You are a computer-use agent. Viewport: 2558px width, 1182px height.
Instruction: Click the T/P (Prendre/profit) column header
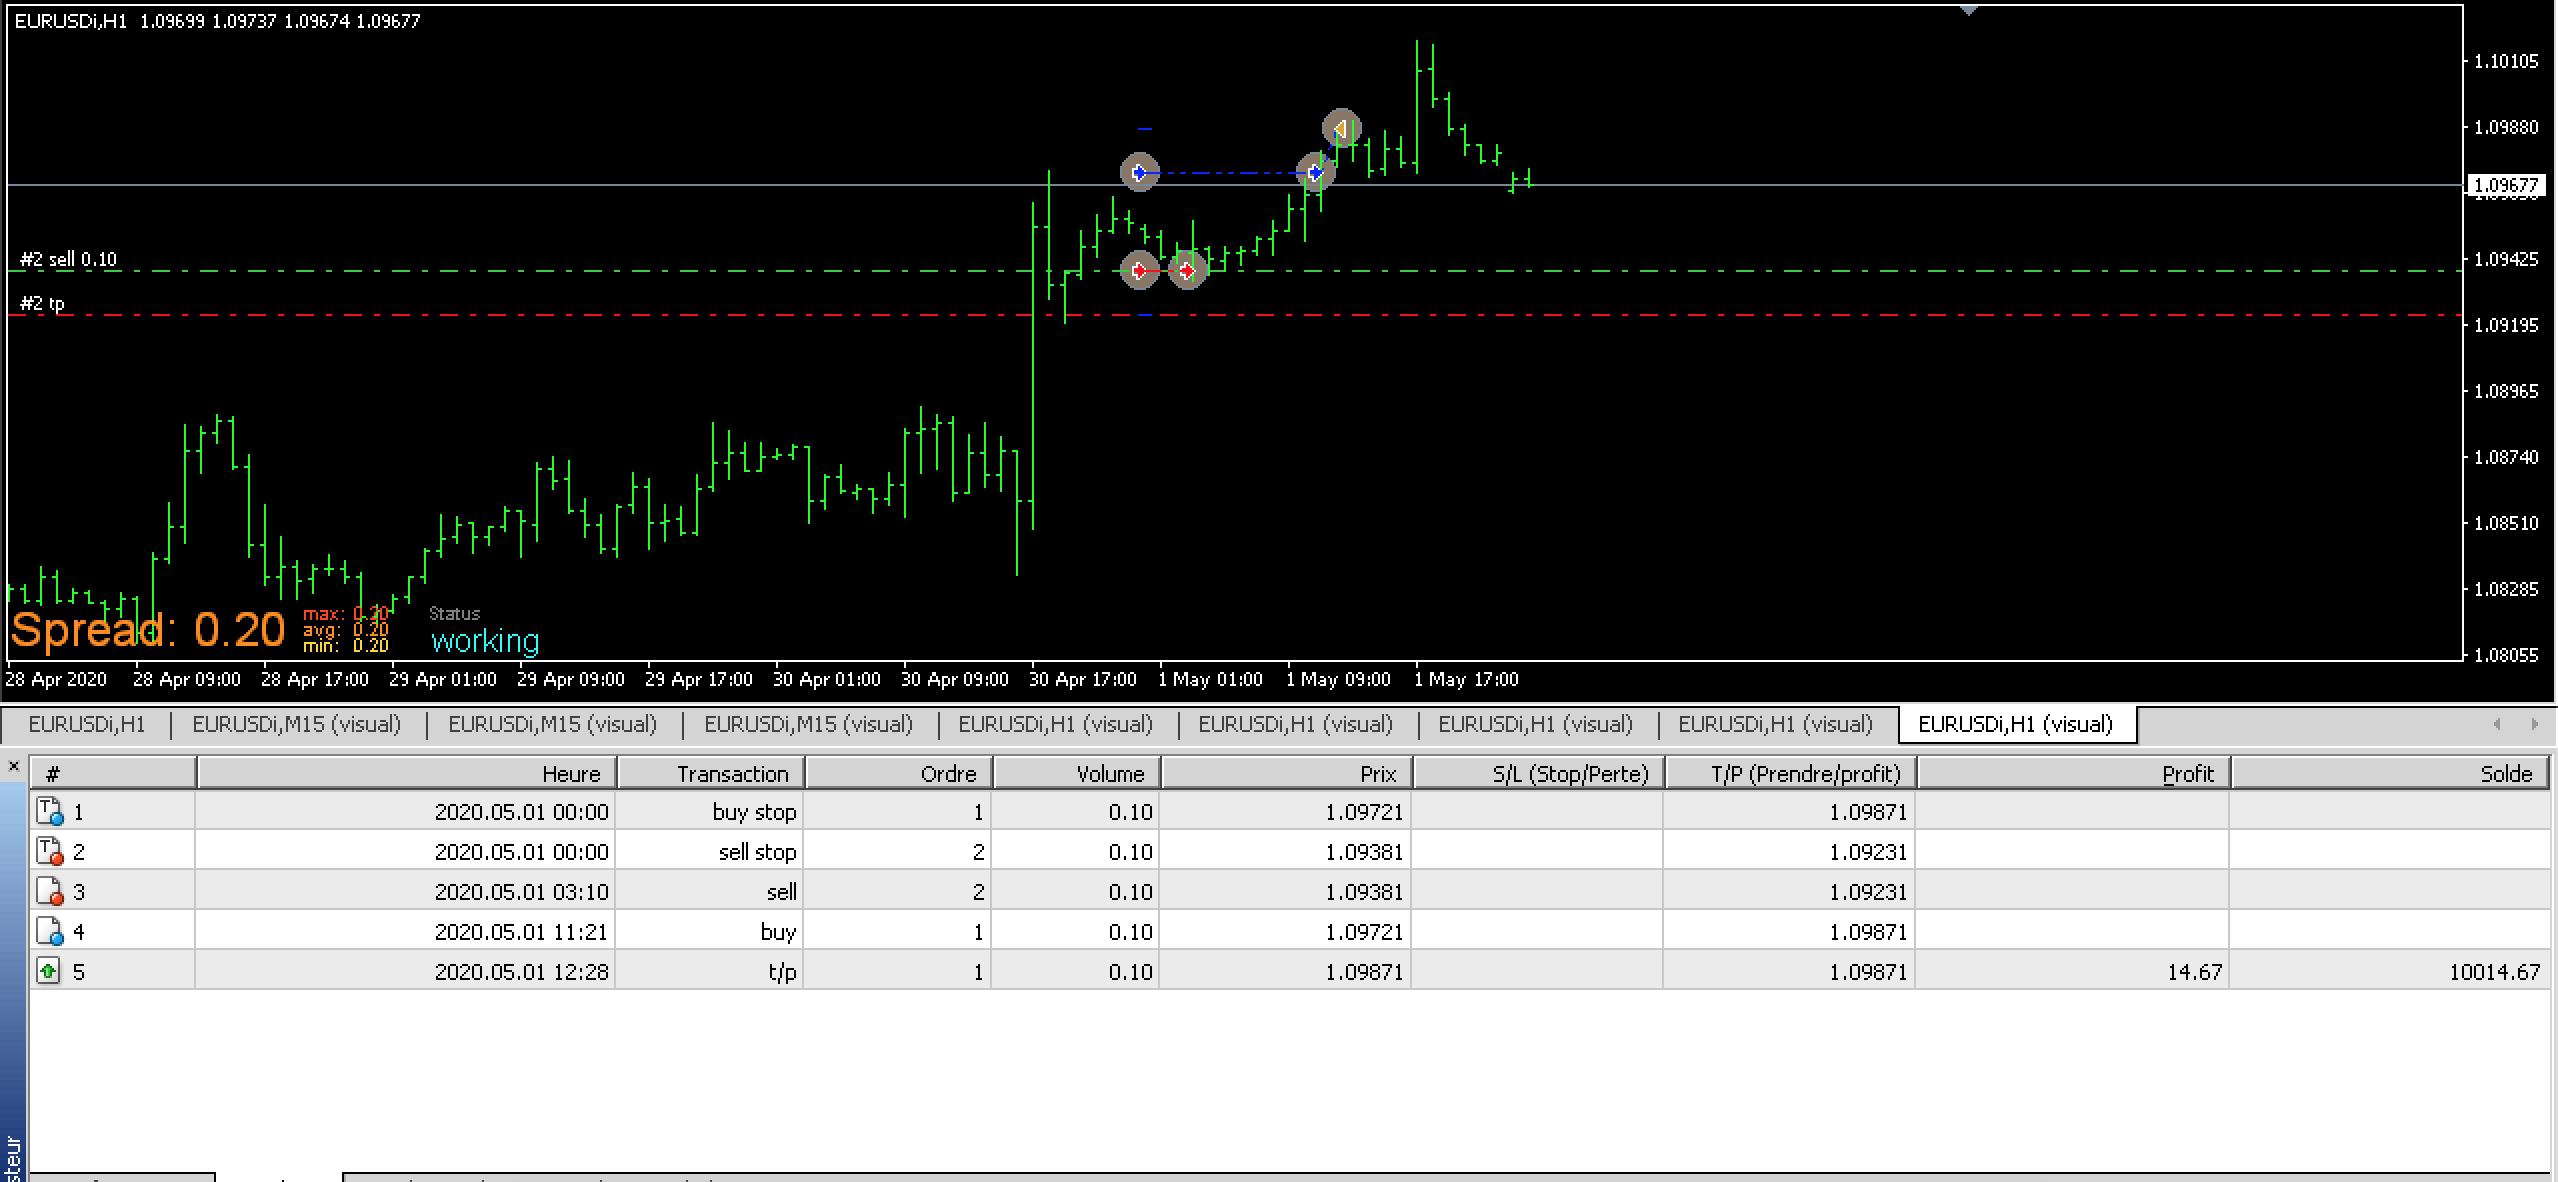[1790, 773]
